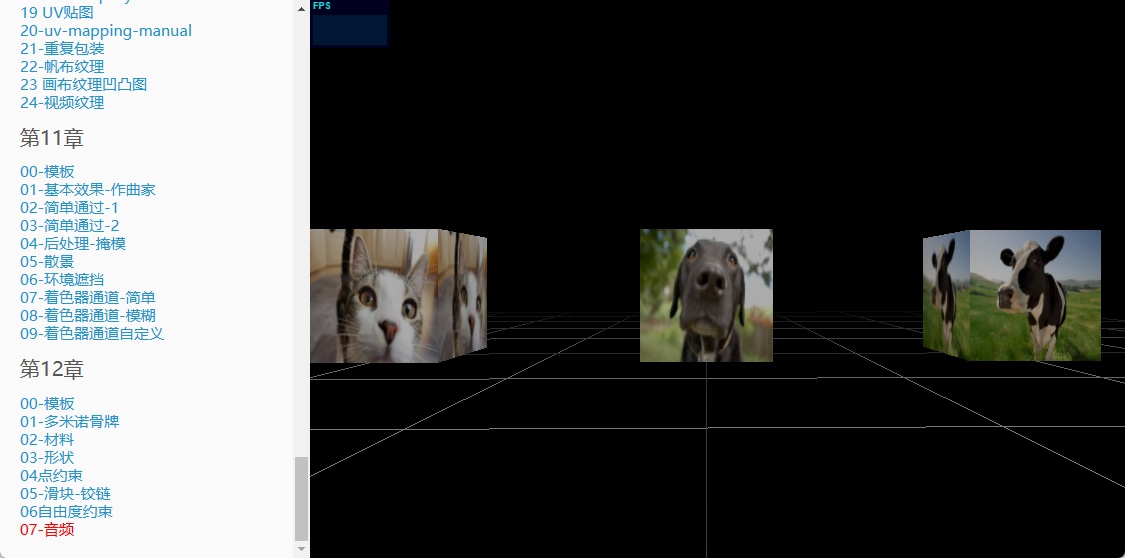Open the 05-散景 example
Image resolution: width=1125 pixels, height=558 pixels.
[x=47, y=262]
